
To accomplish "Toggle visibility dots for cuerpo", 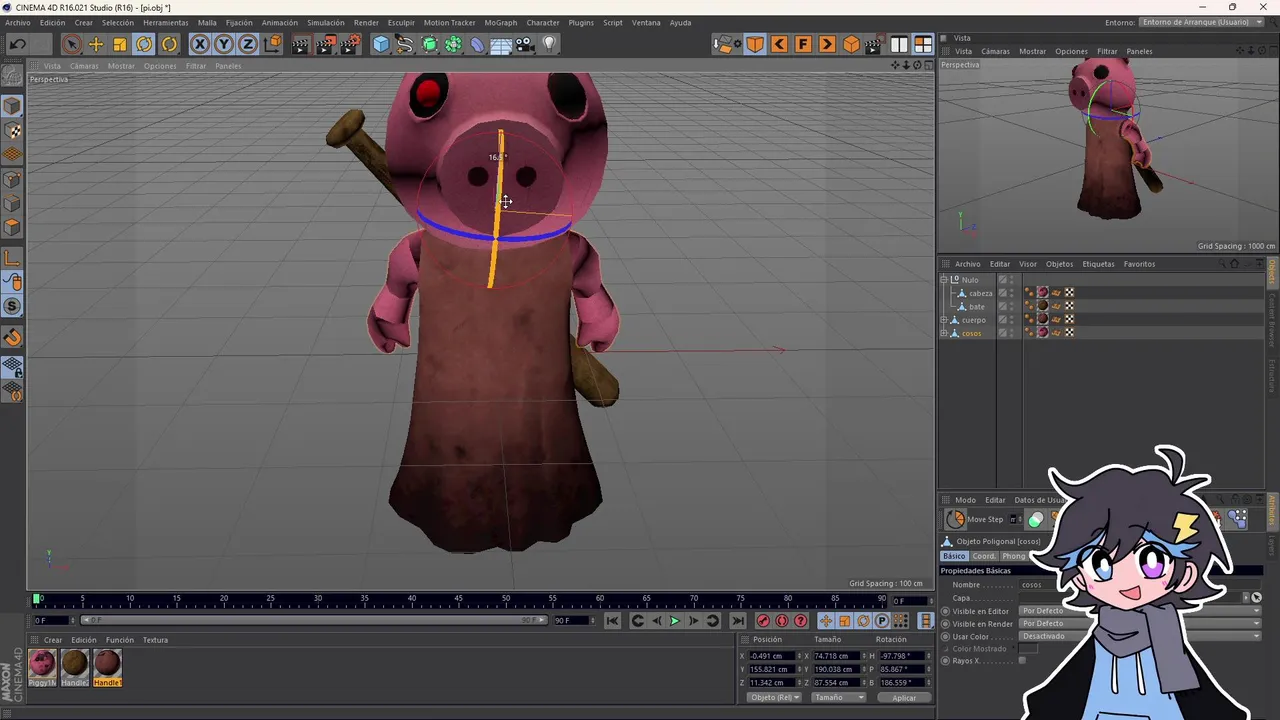I will point(1011,320).
